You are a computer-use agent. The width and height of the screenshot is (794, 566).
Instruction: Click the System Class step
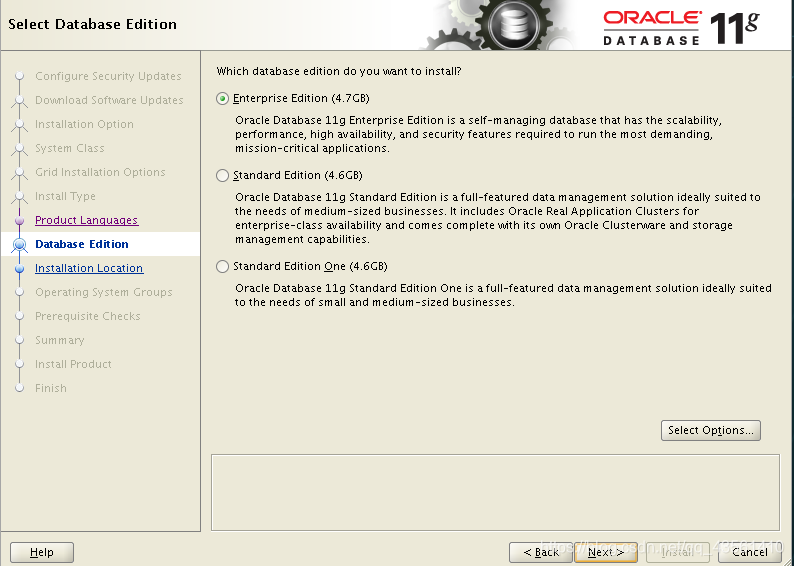tap(70, 148)
